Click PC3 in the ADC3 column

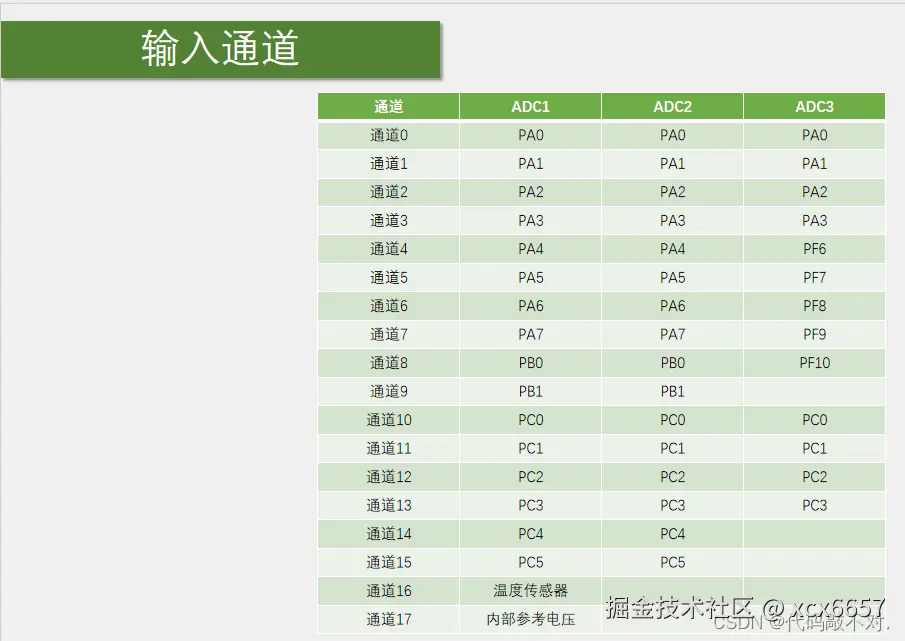point(814,505)
